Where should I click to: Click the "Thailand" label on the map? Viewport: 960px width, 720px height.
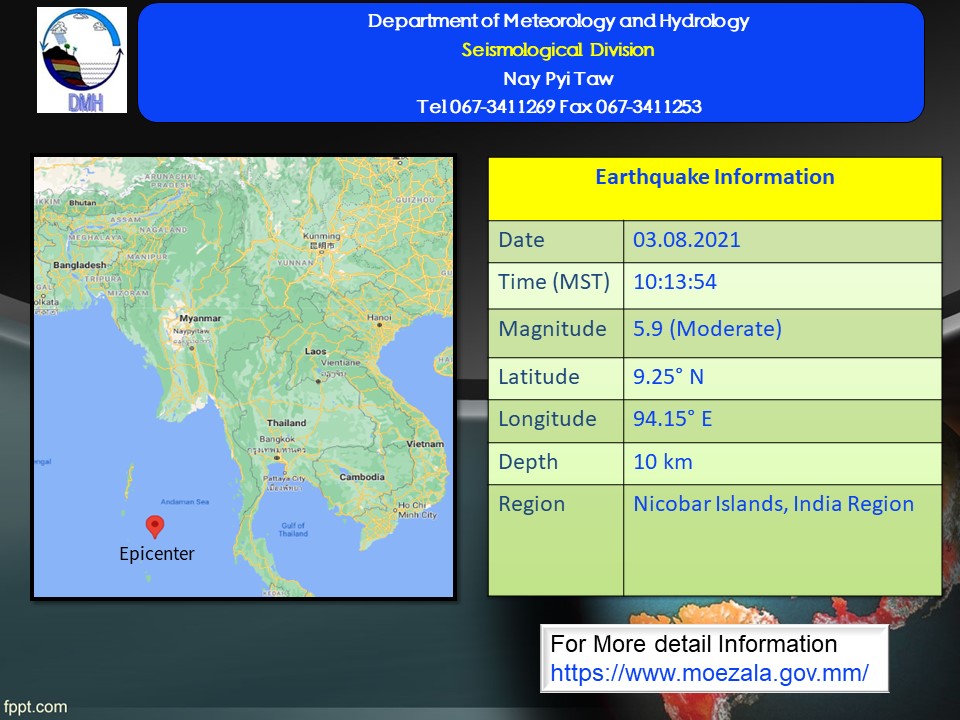coord(287,423)
